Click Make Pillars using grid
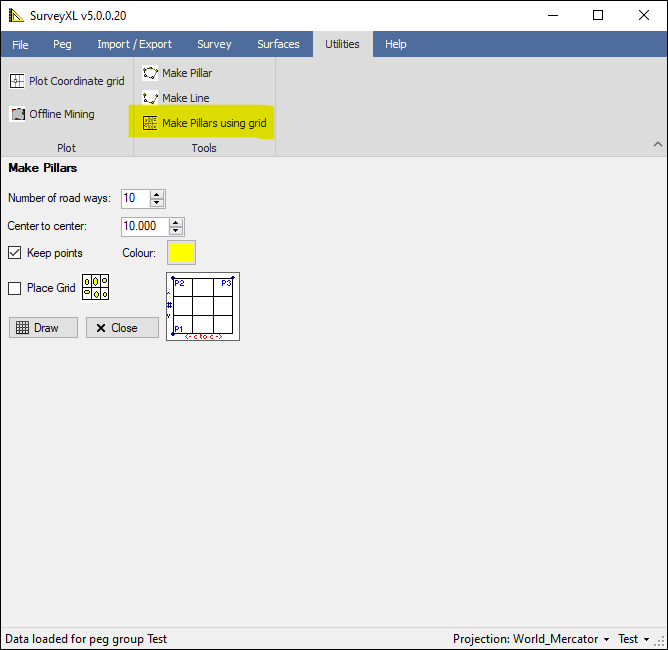 coord(204,123)
